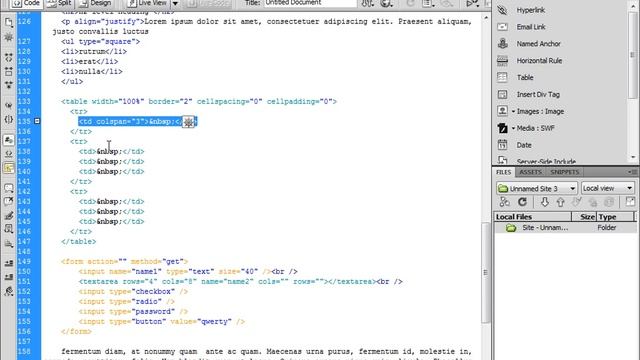Click the Insert panel scroll down arrow

point(633,157)
